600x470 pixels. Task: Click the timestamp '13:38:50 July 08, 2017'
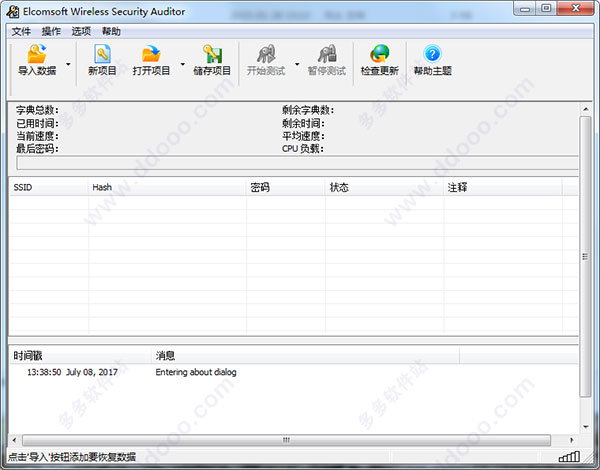tap(72, 372)
